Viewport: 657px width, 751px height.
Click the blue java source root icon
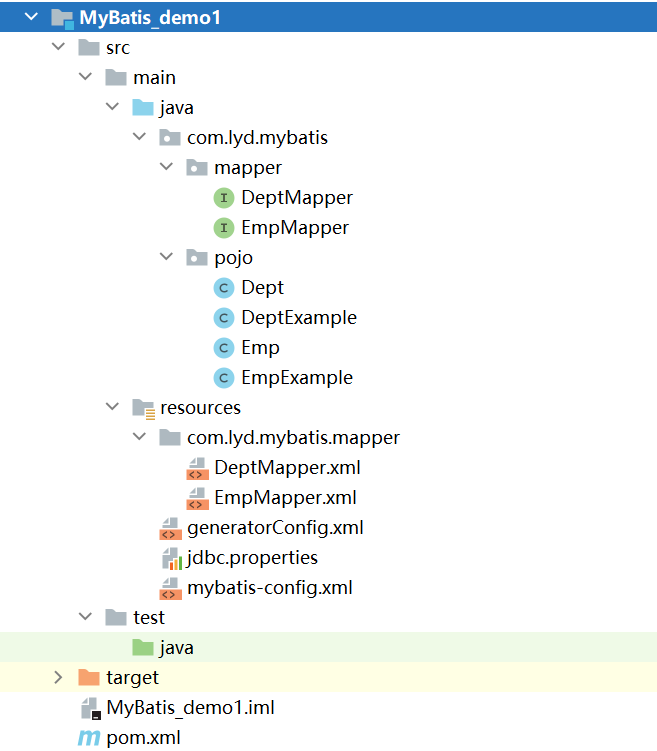click(143, 107)
